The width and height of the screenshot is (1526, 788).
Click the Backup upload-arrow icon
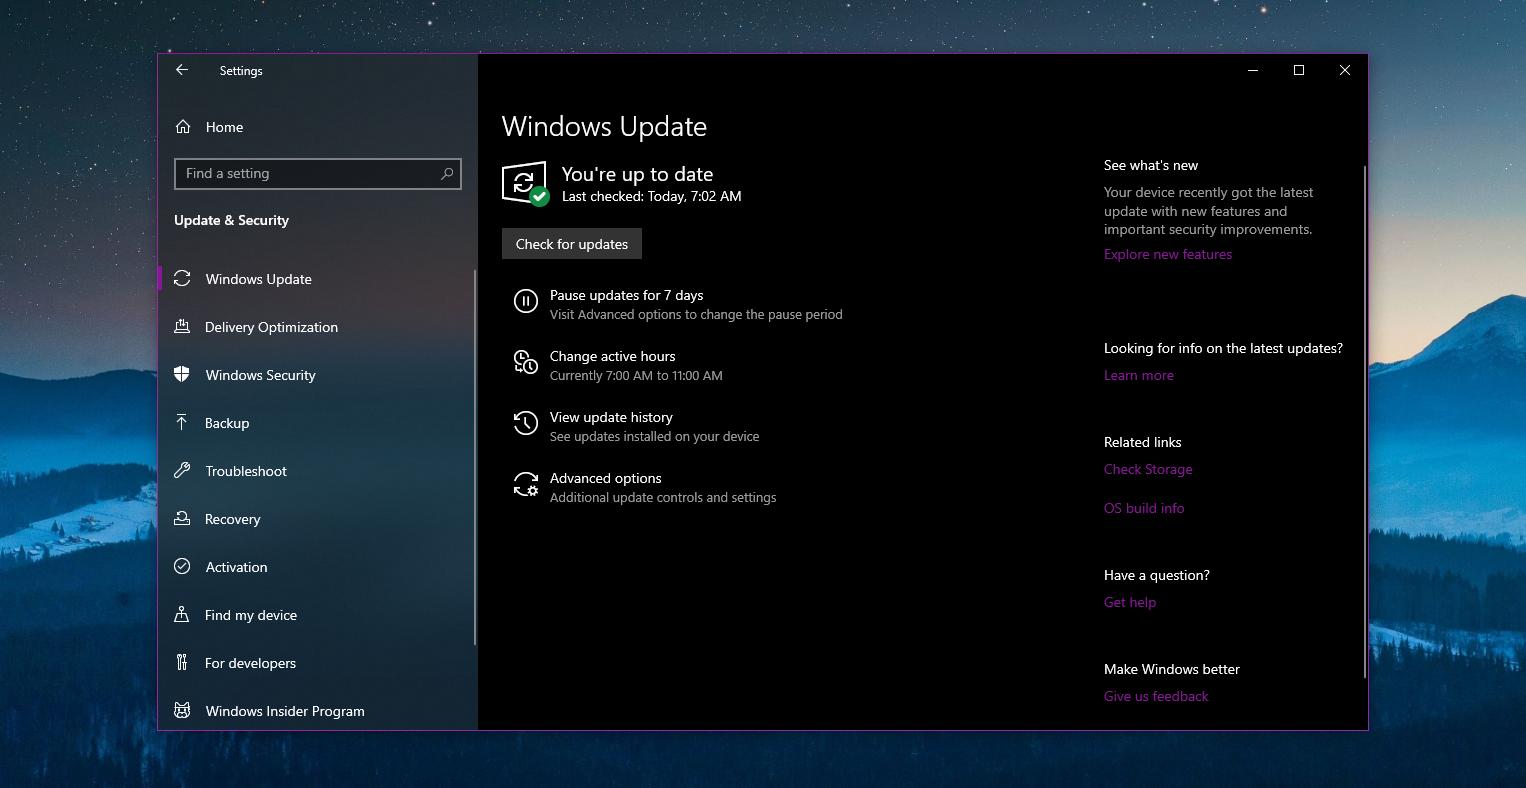(182, 423)
